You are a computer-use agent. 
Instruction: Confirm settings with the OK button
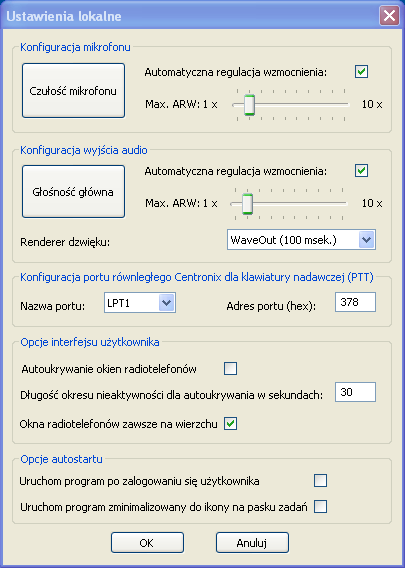tap(147, 543)
